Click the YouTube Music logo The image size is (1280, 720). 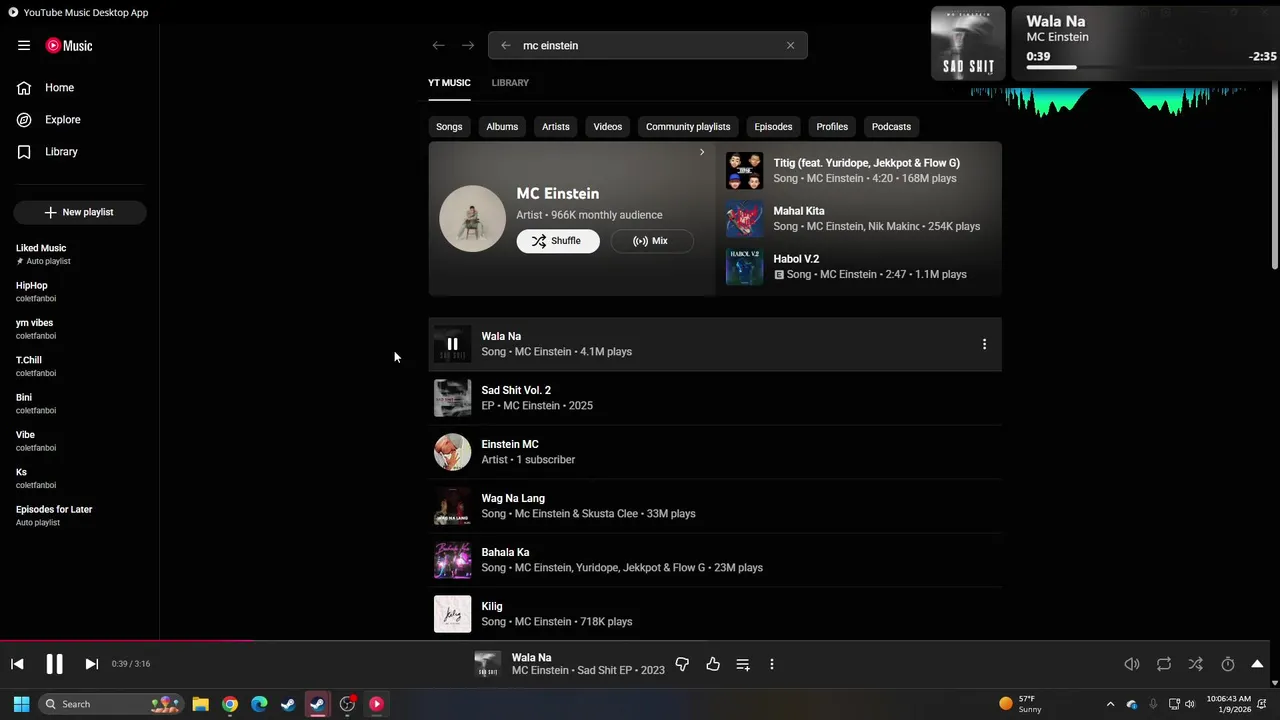pyautogui.click(x=69, y=45)
